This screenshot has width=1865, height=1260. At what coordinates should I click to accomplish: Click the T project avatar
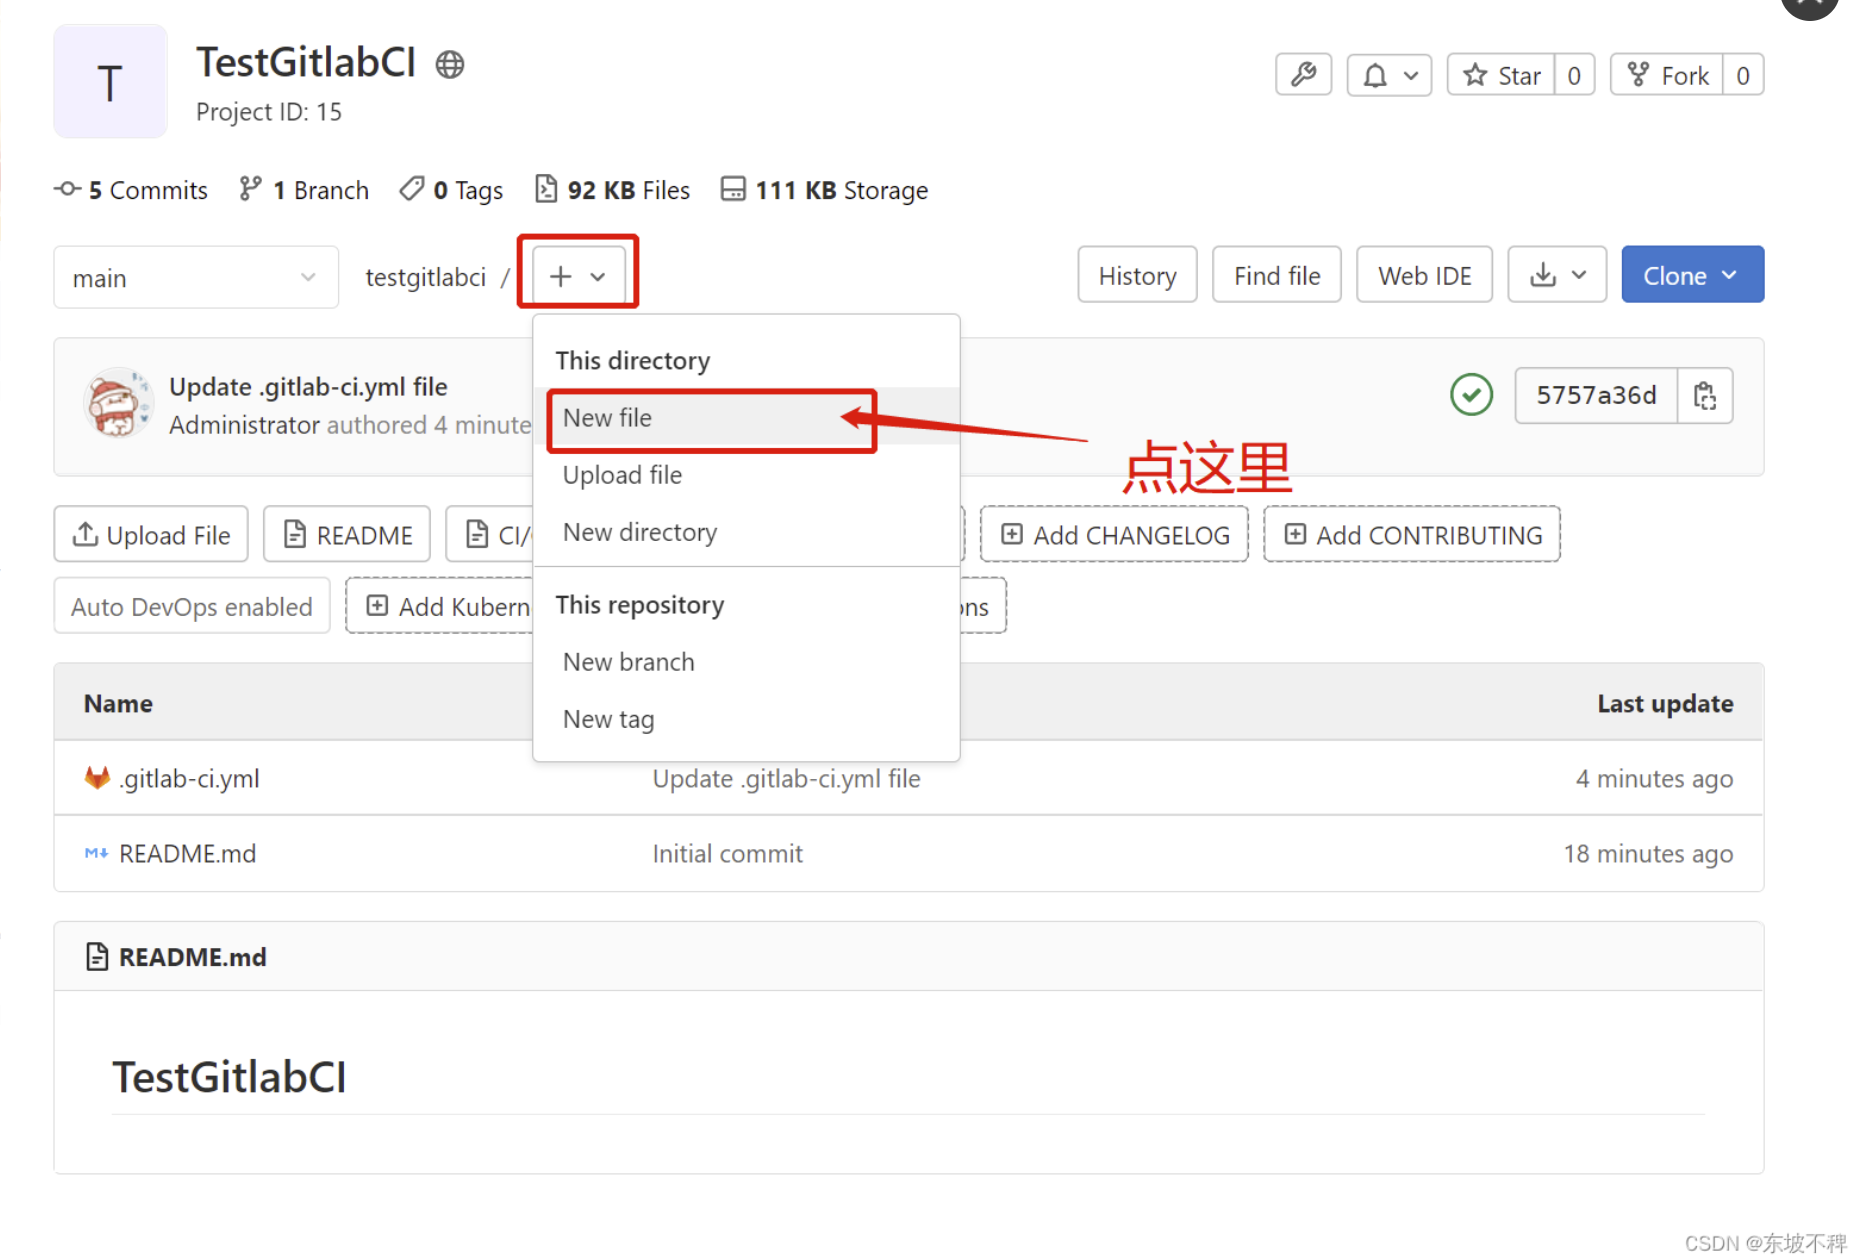110,82
